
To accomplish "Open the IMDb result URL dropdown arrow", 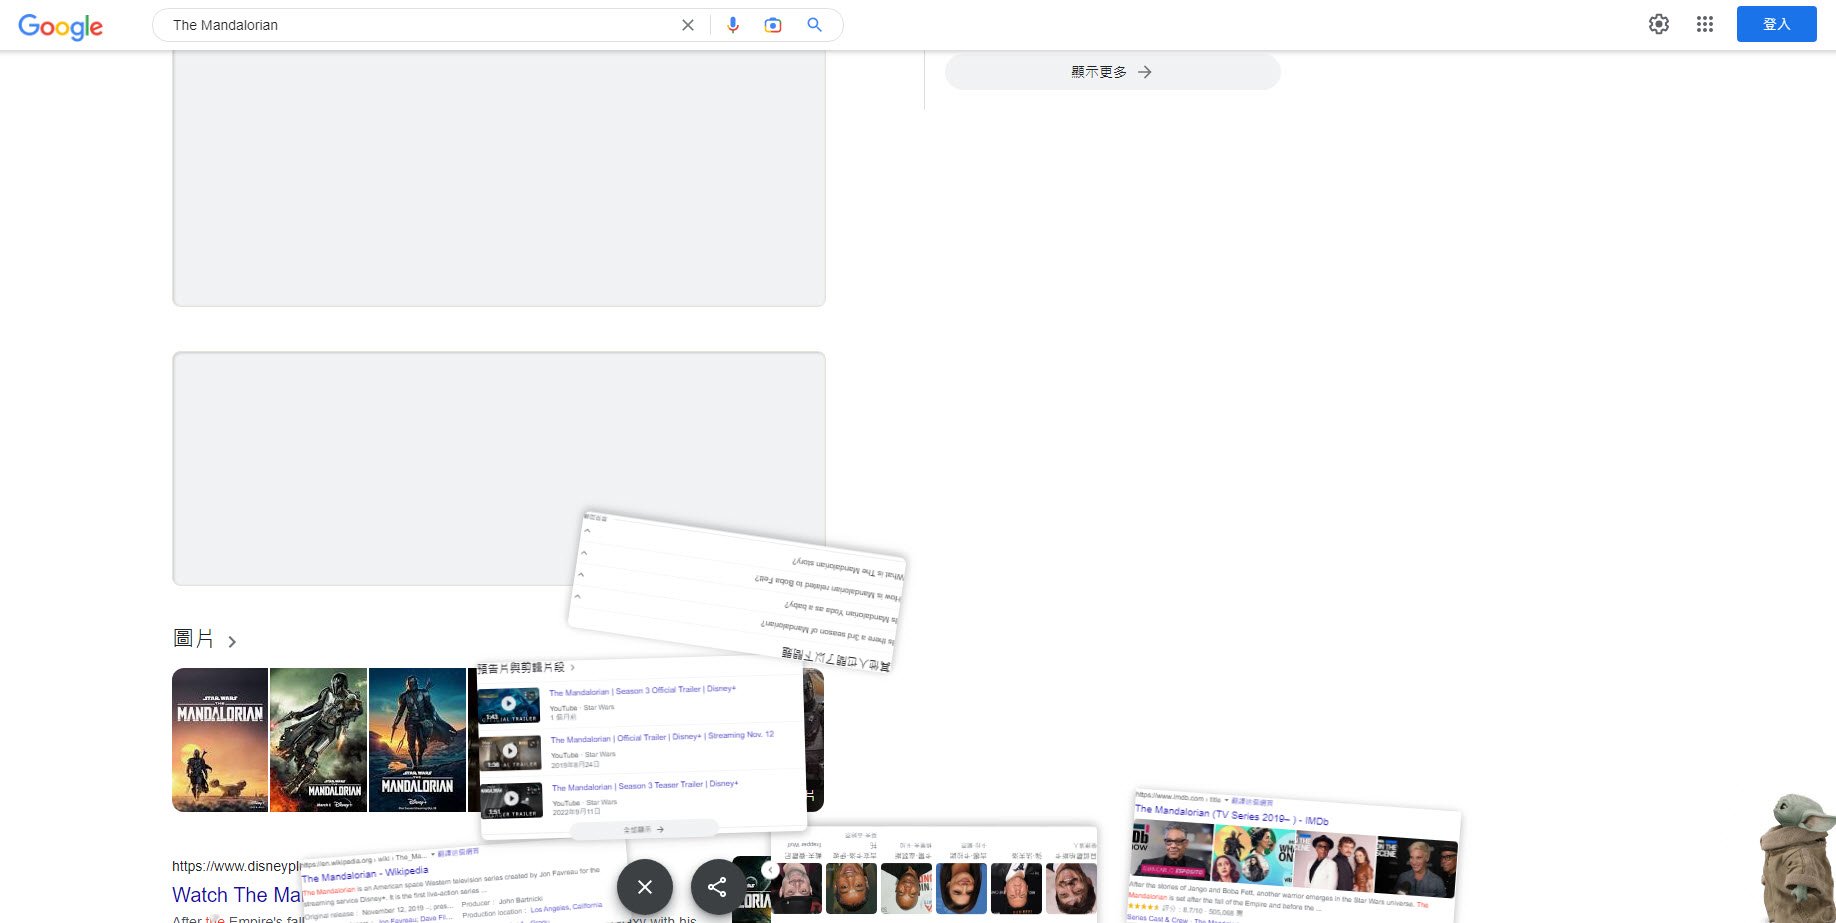I will pyautogui.click(x=1226, y=800).
